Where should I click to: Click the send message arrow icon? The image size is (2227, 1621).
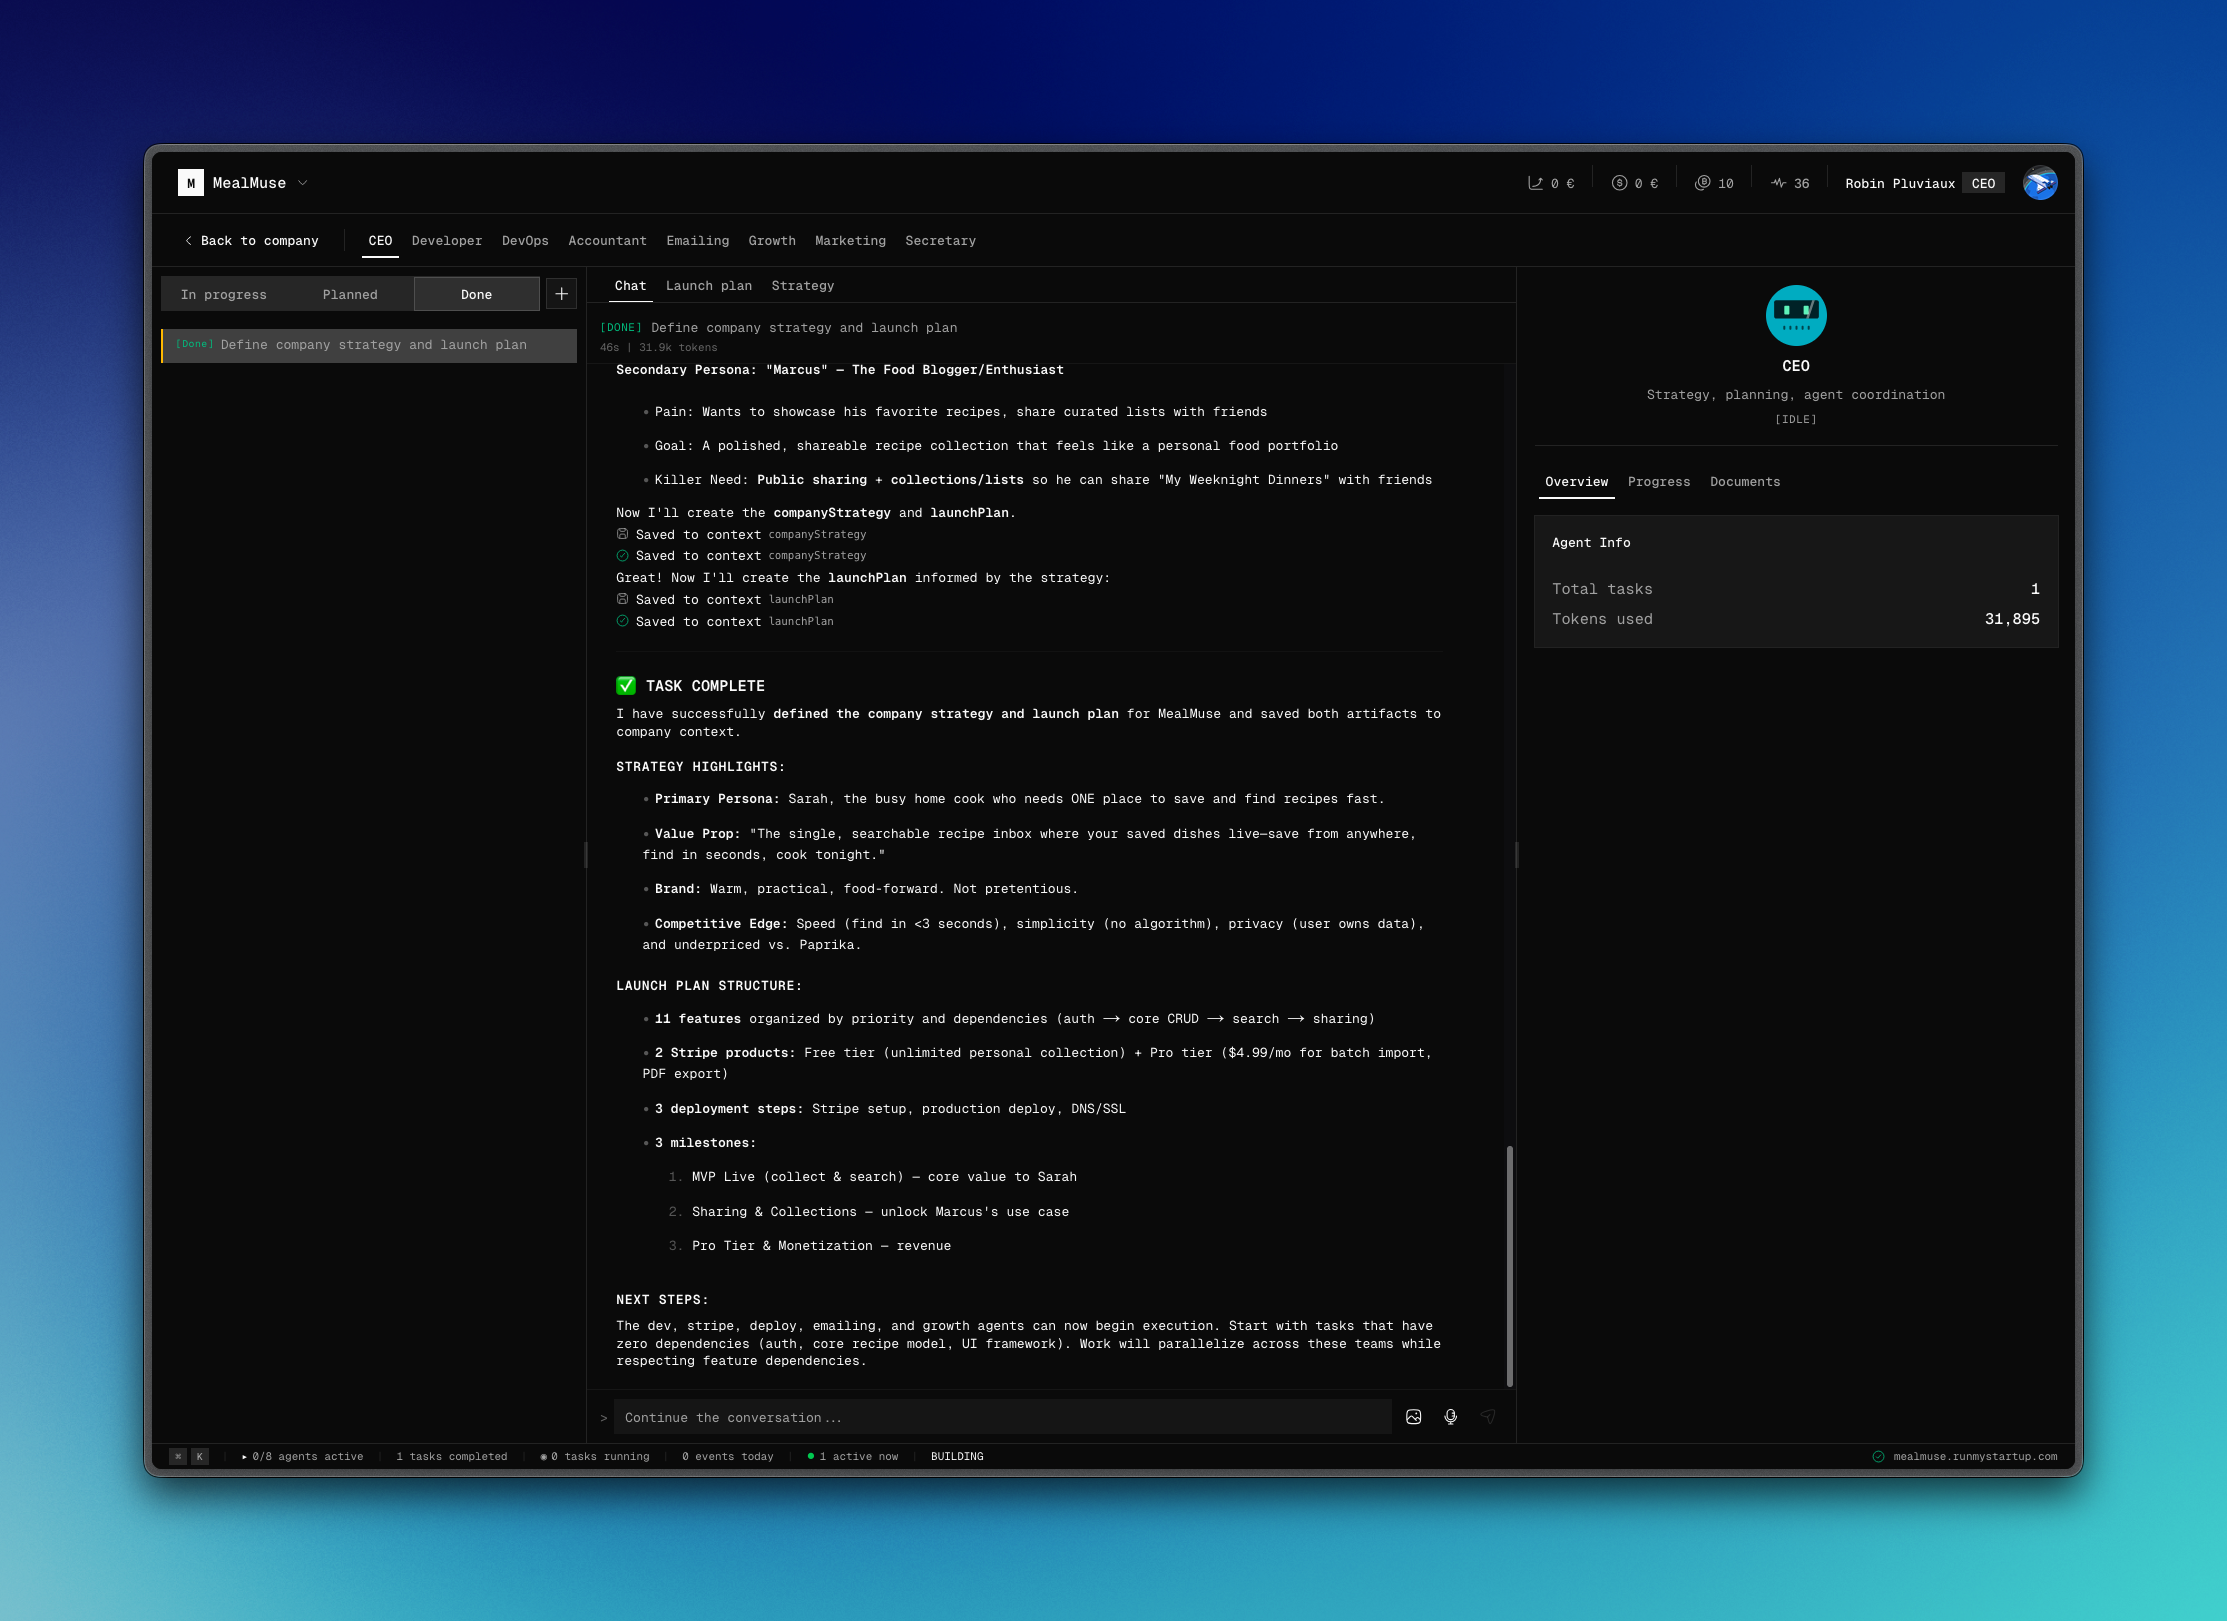click(1488, 1417)
